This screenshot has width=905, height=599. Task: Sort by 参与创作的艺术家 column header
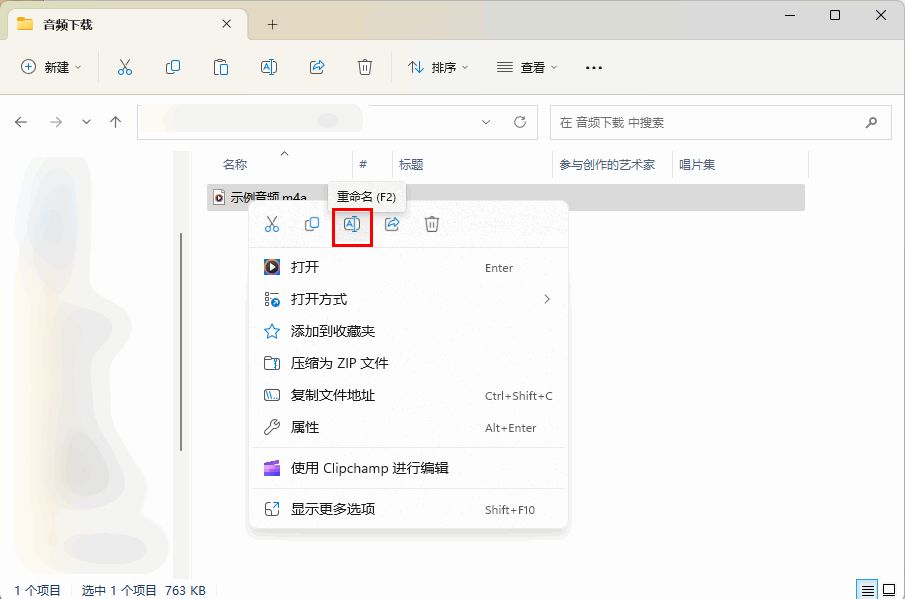[x=607, y=164]
